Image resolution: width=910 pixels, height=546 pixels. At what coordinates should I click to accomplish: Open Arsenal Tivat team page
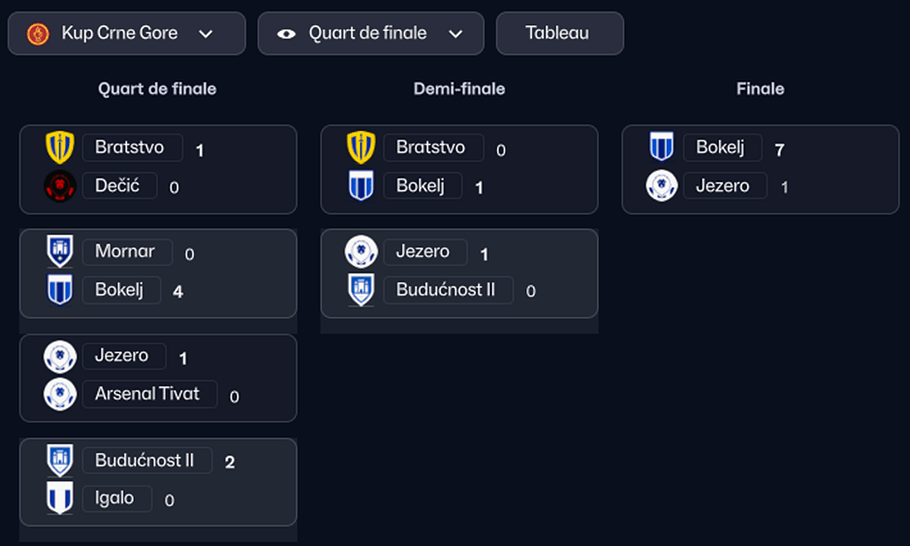click(147, 394)
